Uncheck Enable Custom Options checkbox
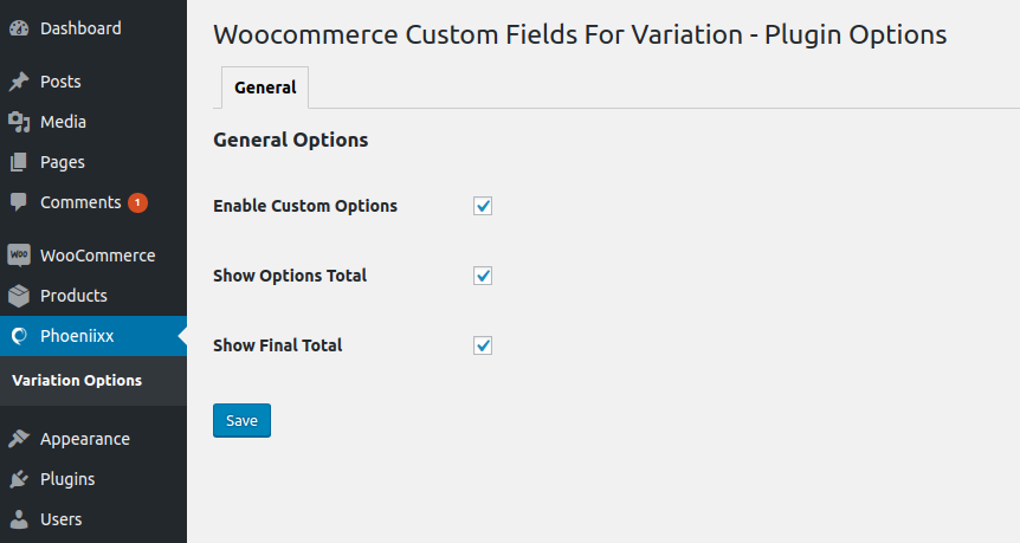Screen dimensions: 1020x543 pyautogui.click(x=483, y=206)
